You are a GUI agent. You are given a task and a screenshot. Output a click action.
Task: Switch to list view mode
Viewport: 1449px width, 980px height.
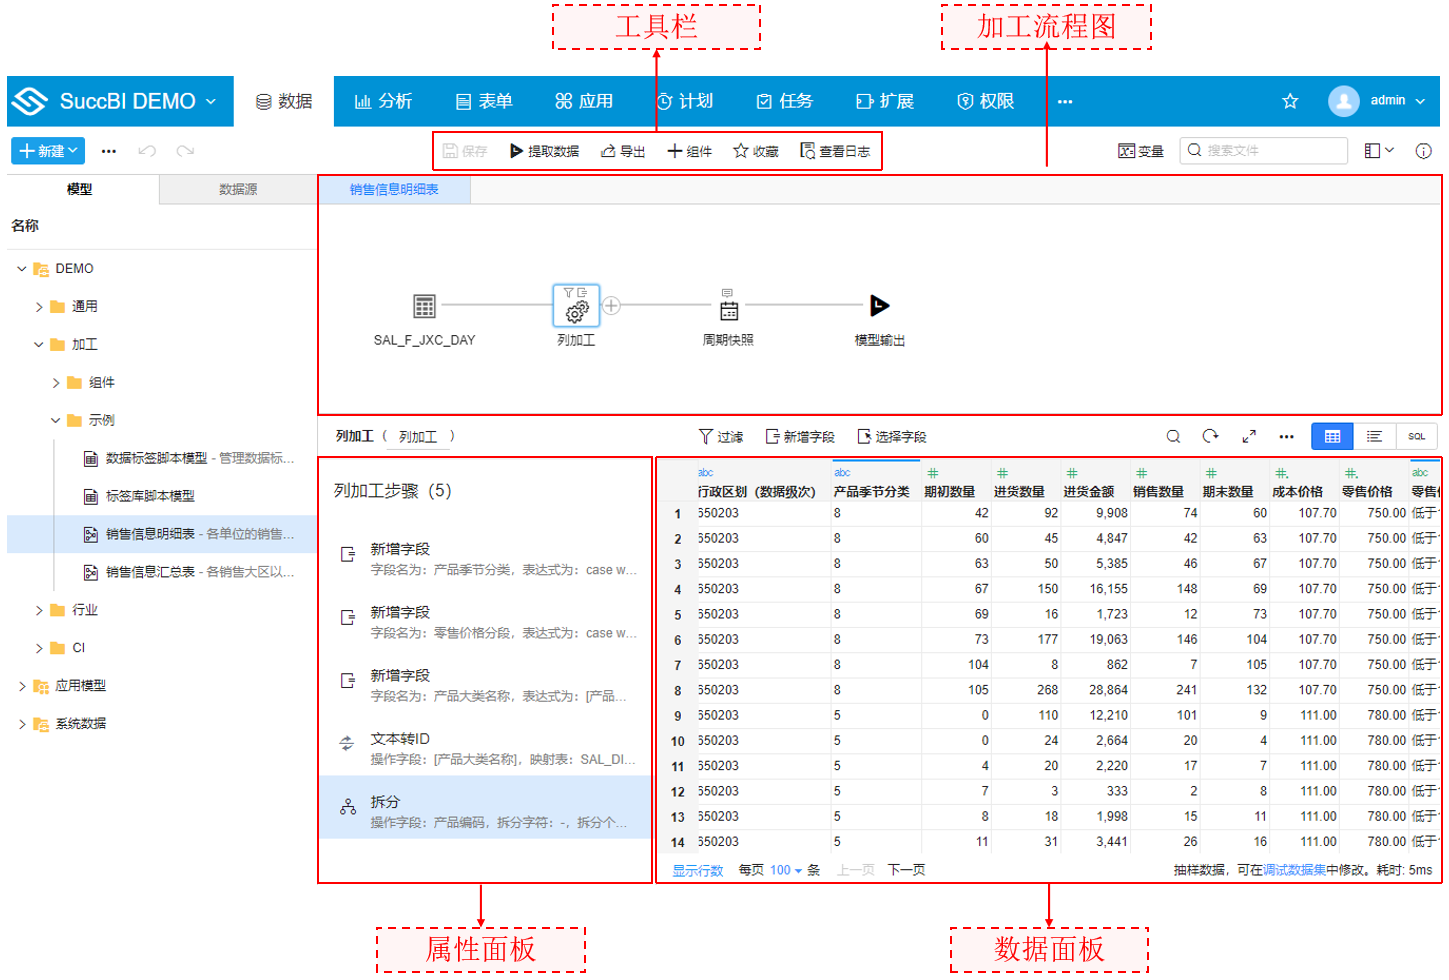1374,437
